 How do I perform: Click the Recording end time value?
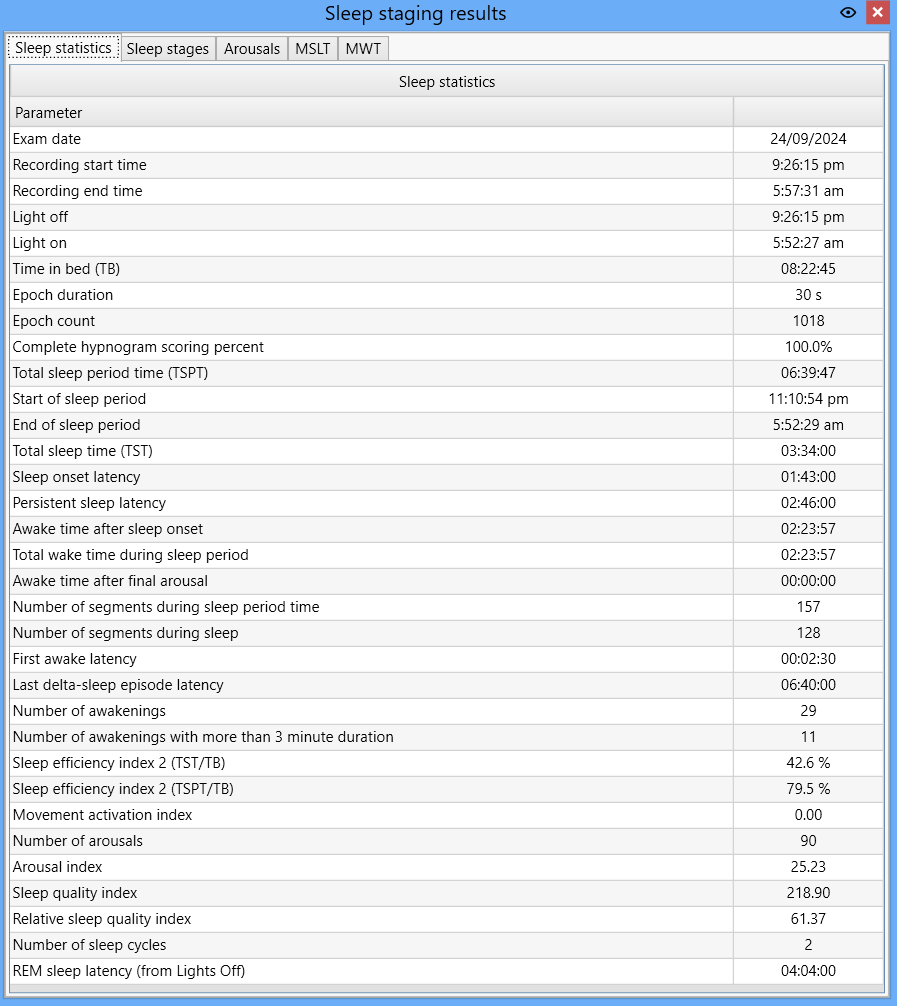click(808, 191)
